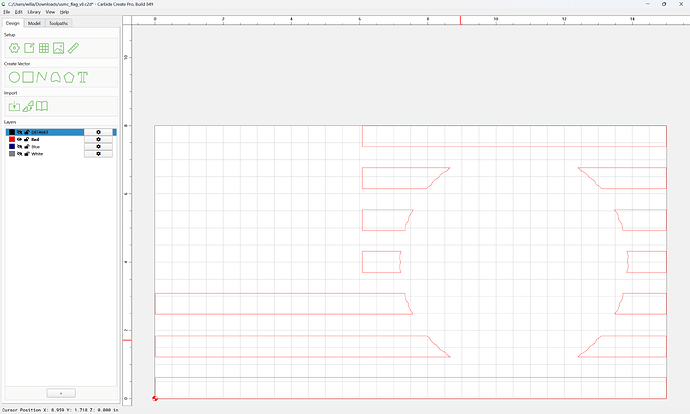The width and height of the screenshot is (690, 414).
Task: Open the grid settings icon
Action: pos(44,48)
